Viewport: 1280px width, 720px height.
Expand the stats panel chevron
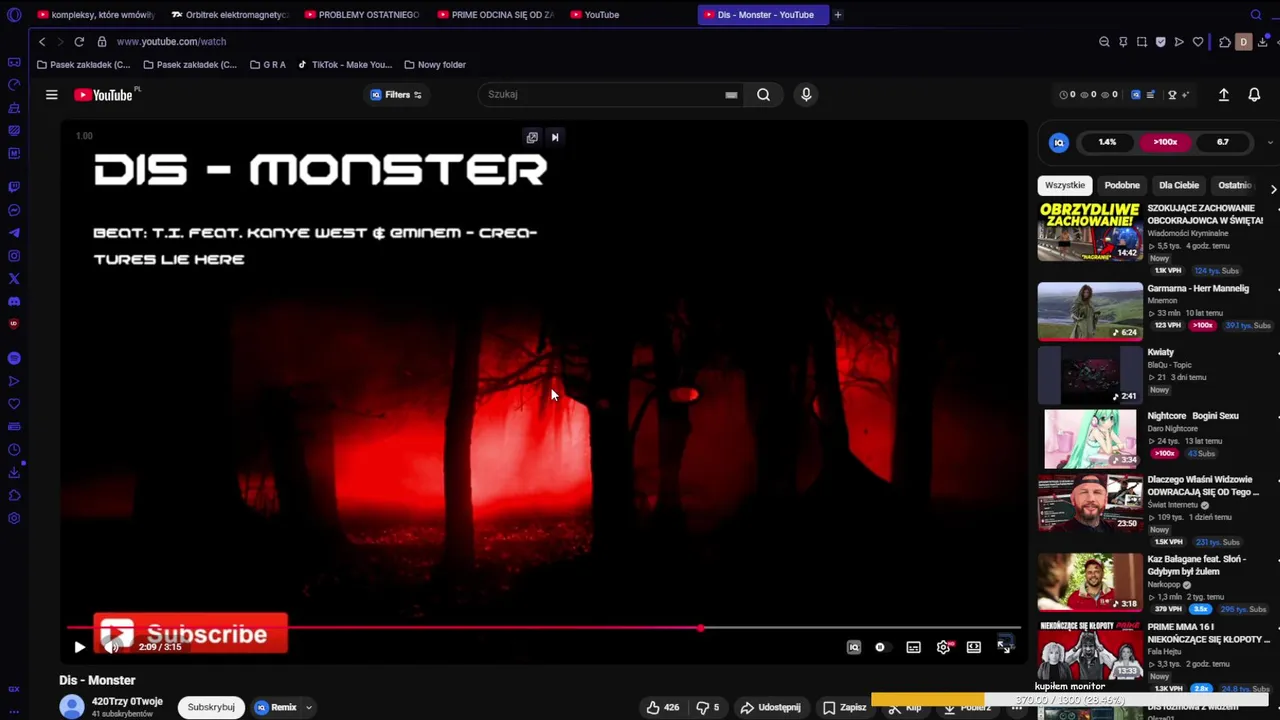(1270, 142)
